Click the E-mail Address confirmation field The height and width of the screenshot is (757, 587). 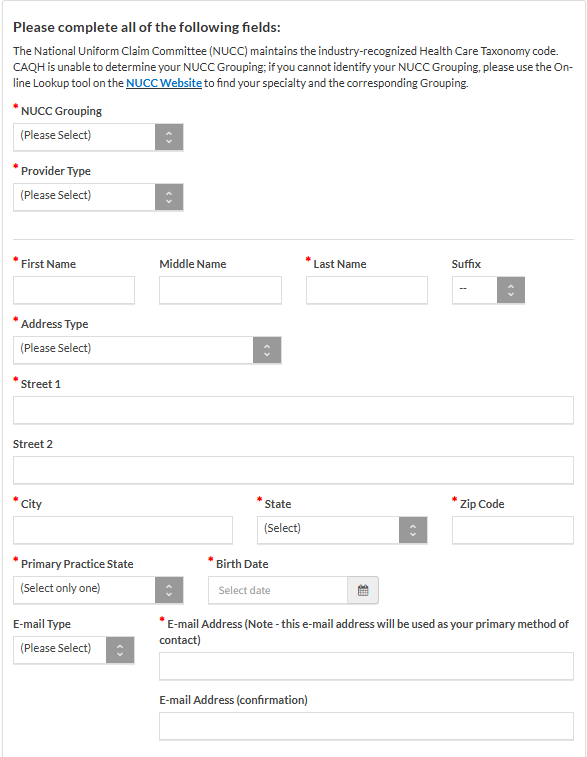tap(366, 726)
